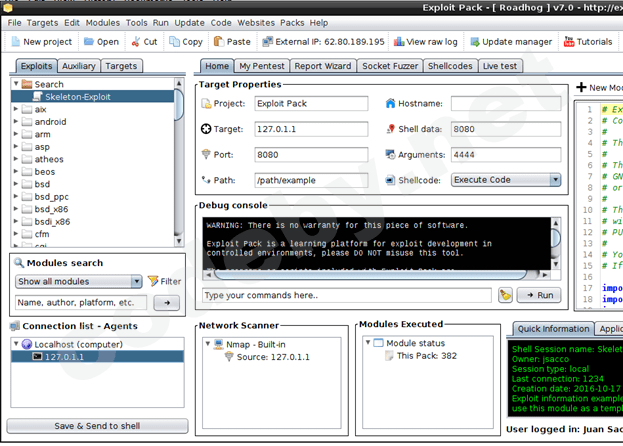Collapse the Nmap - Built-in tree node
This screenshot has height=446, width=623.
(207, 344)
